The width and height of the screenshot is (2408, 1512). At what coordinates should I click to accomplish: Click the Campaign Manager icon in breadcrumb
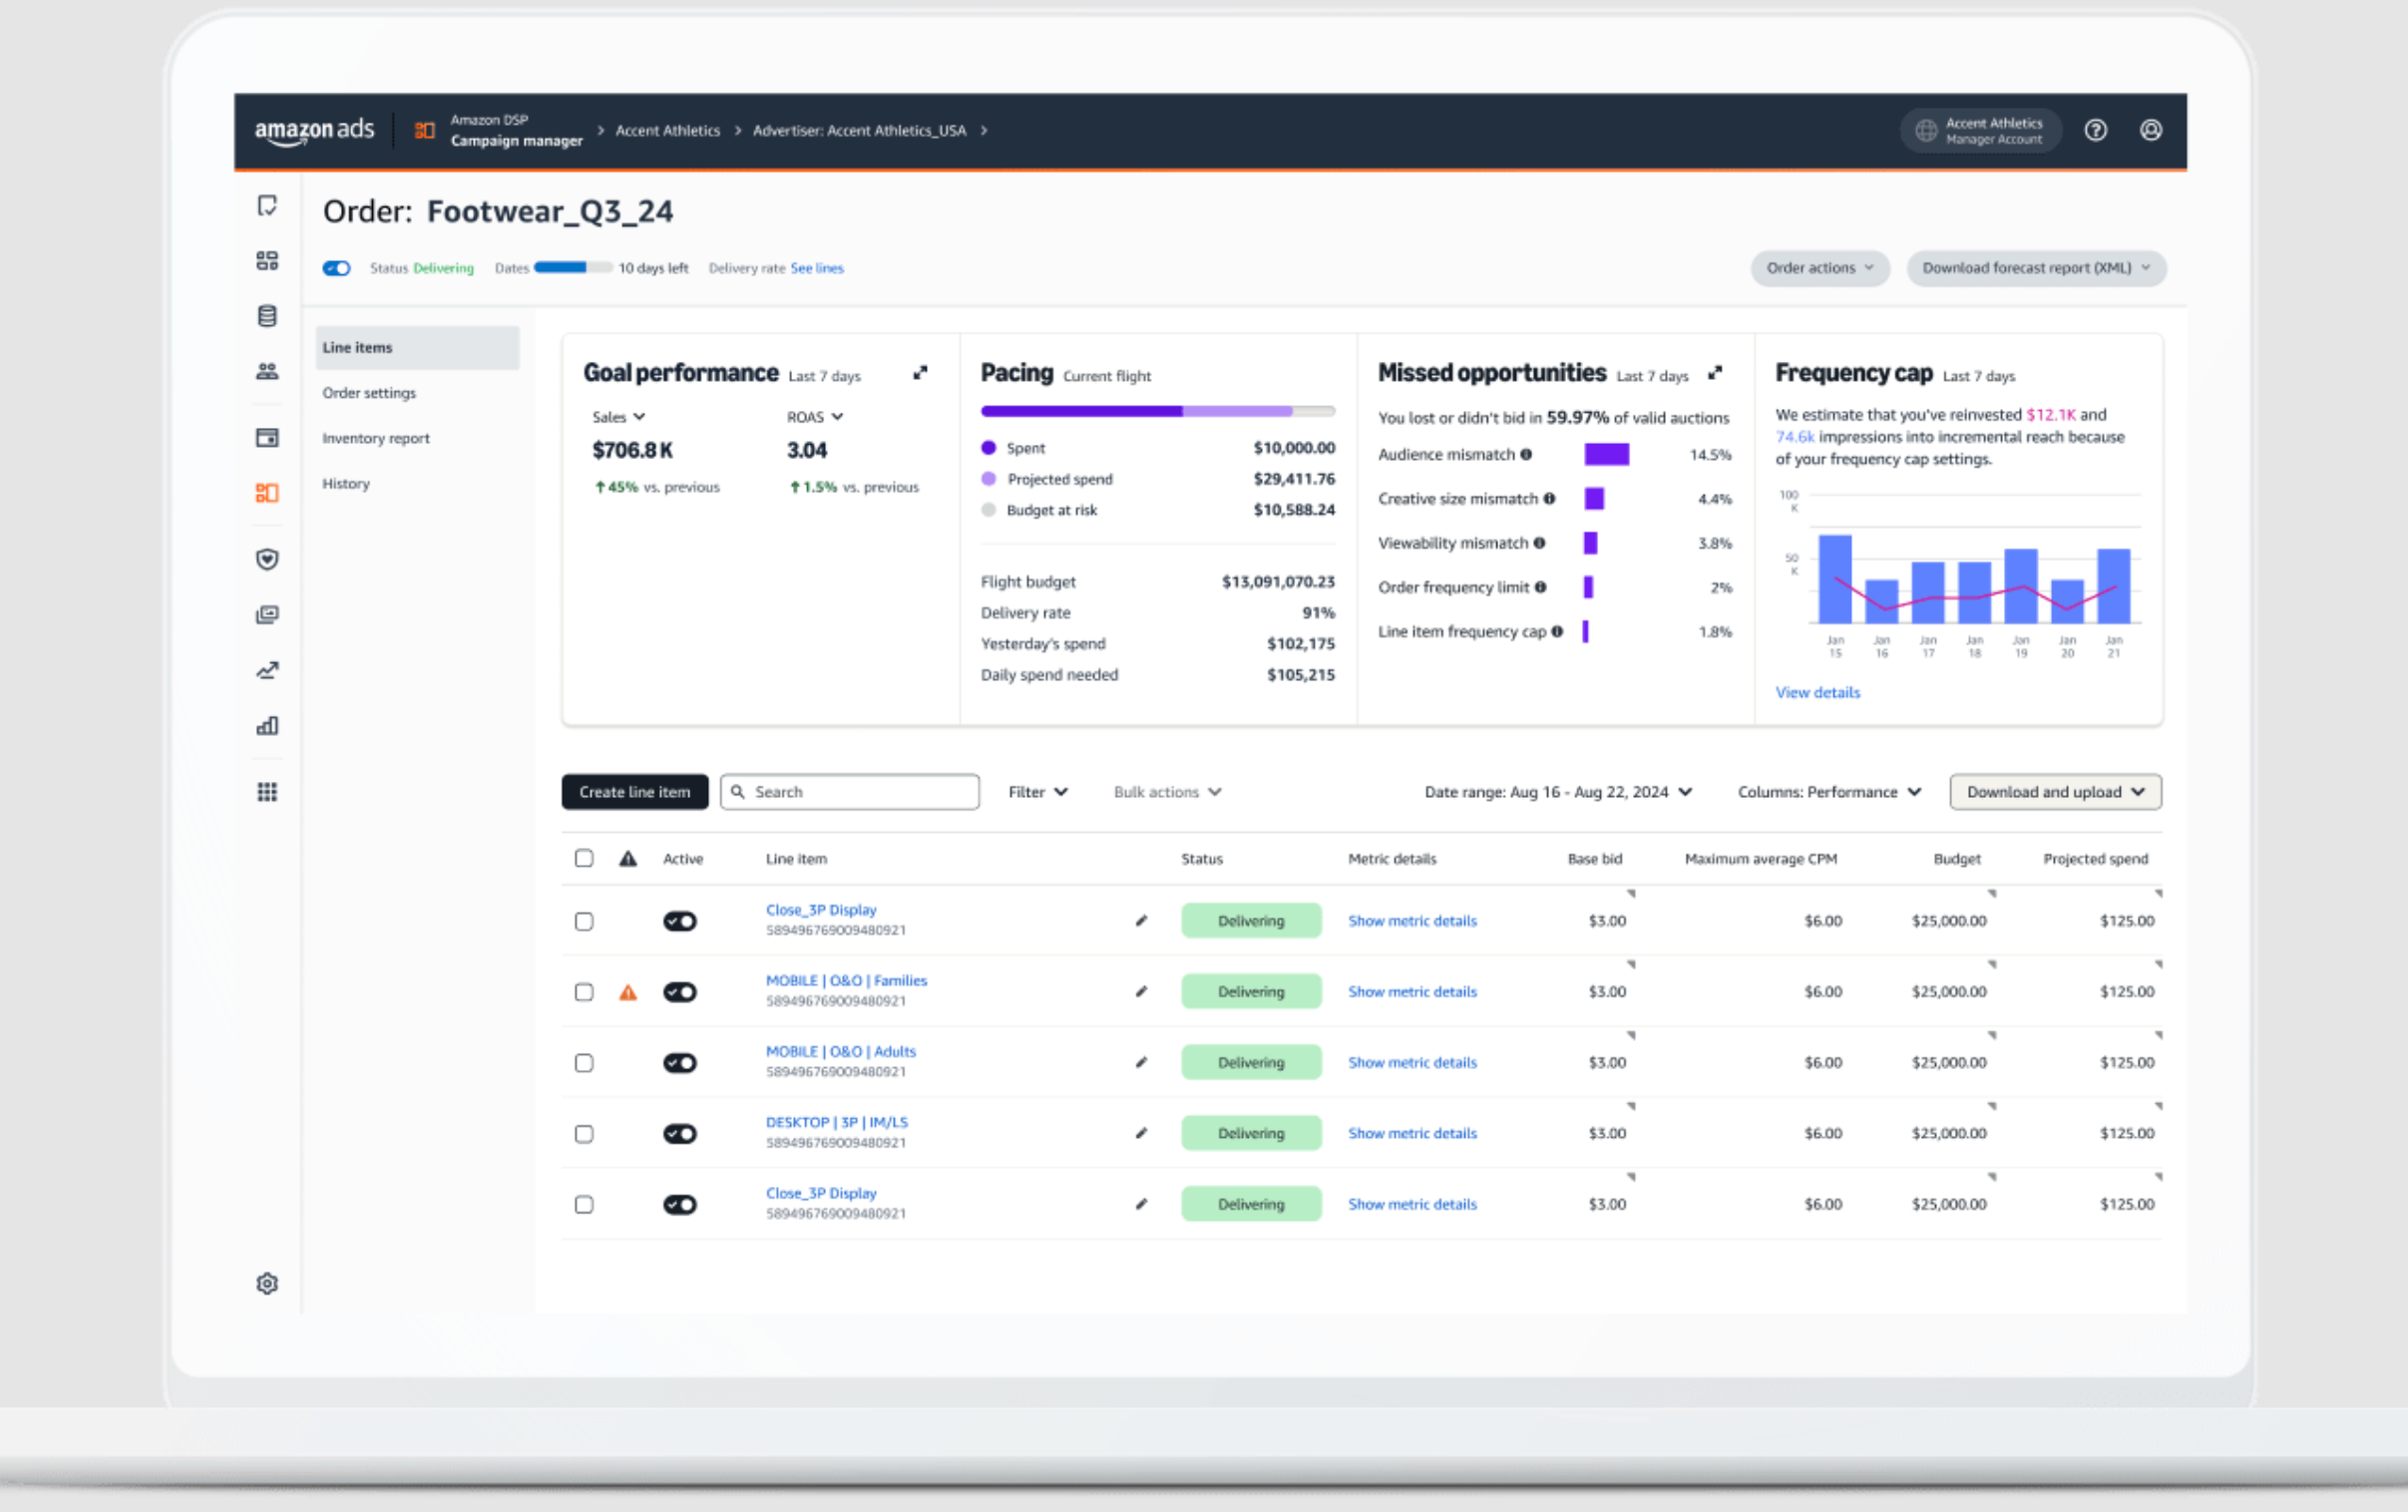click(x=425, y=131)
